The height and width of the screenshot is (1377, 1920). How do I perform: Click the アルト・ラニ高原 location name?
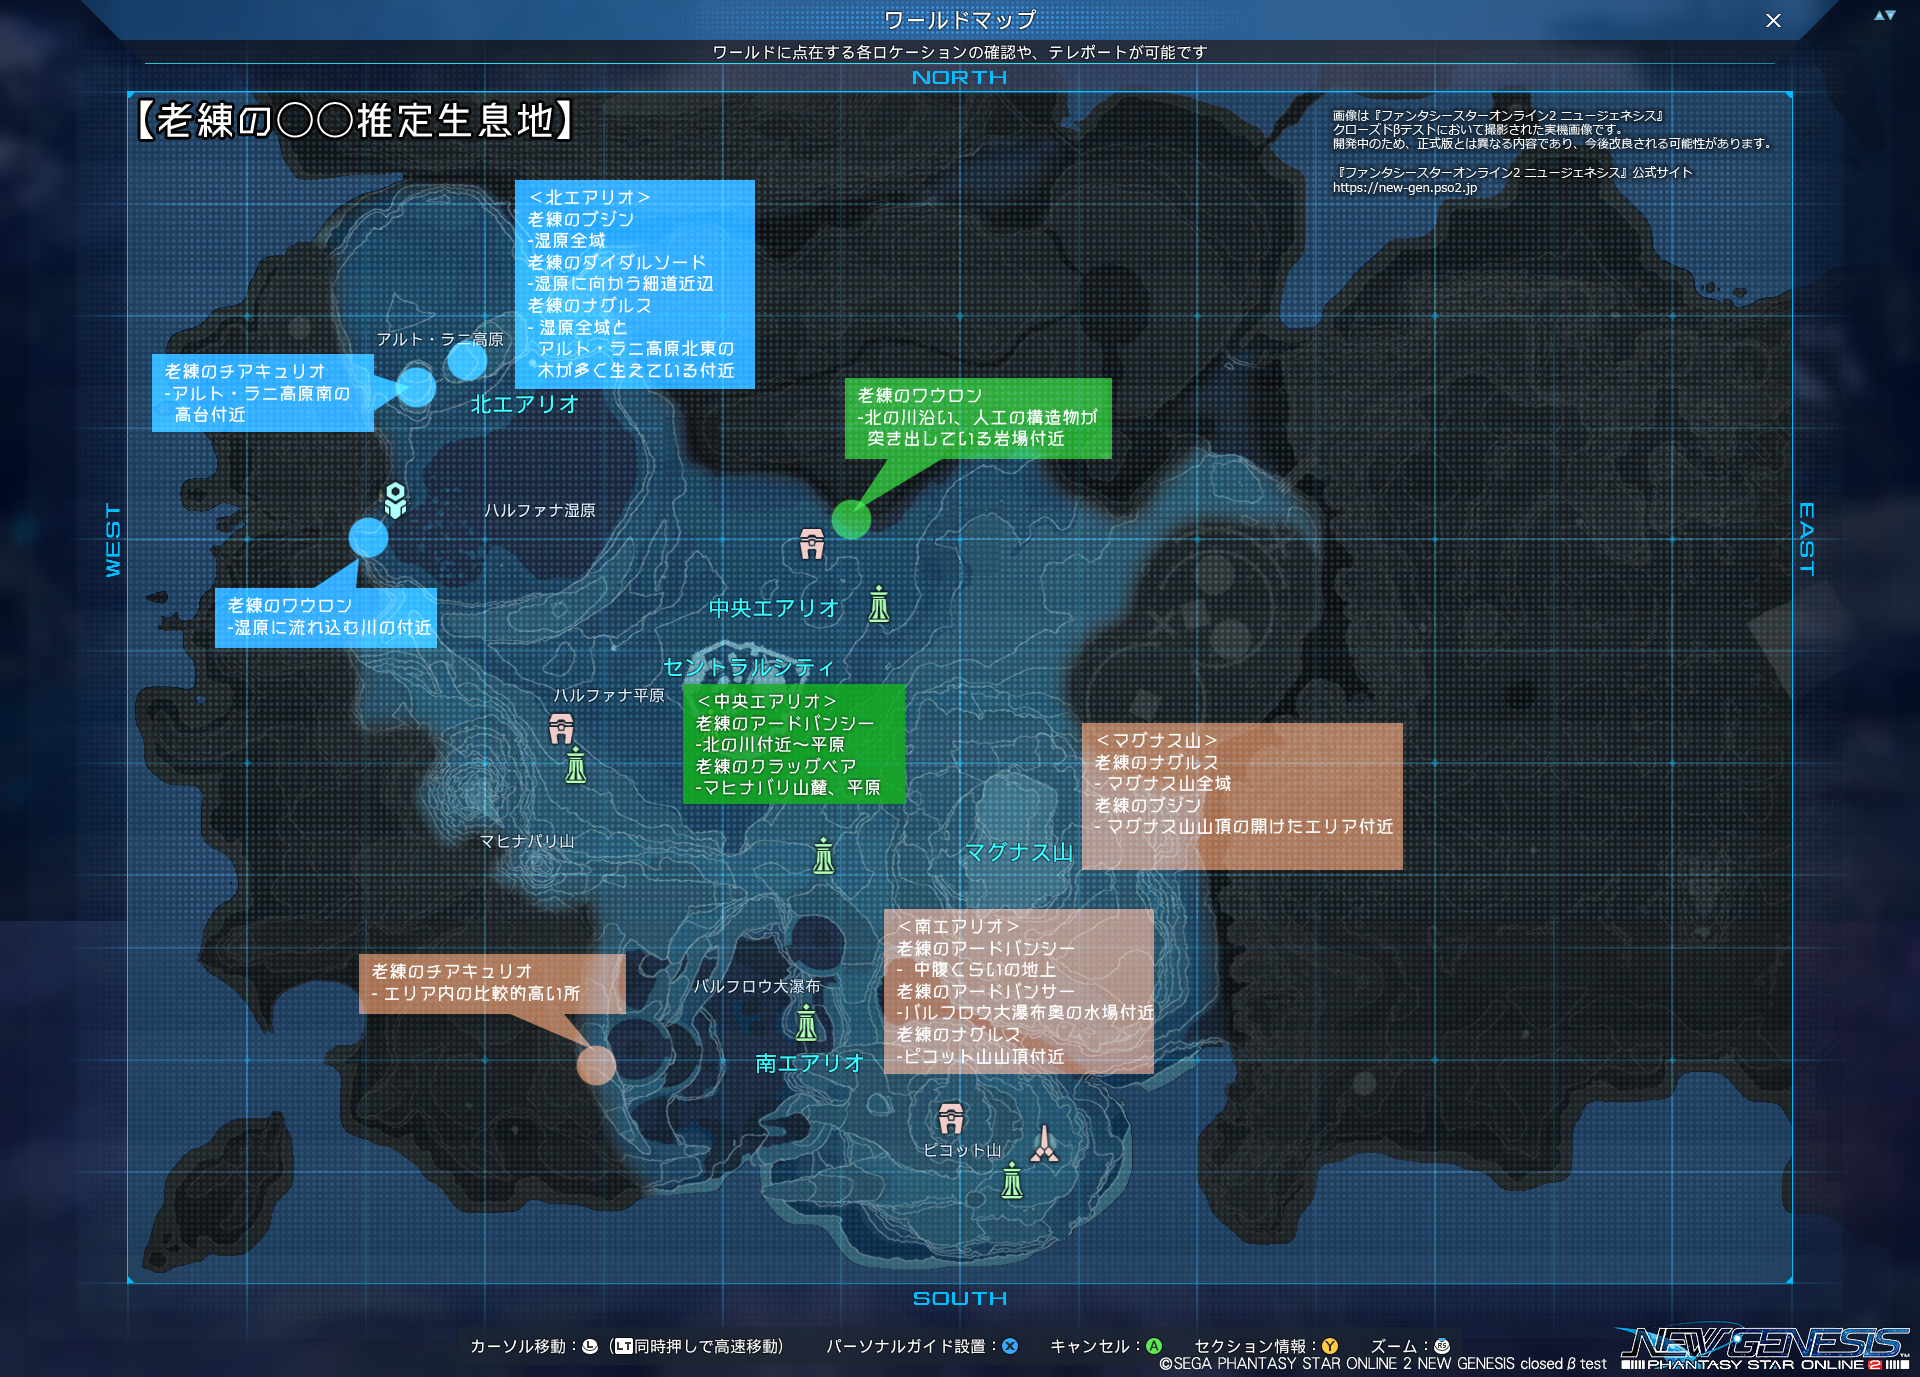pyautogui.click(x=440, y=340)
